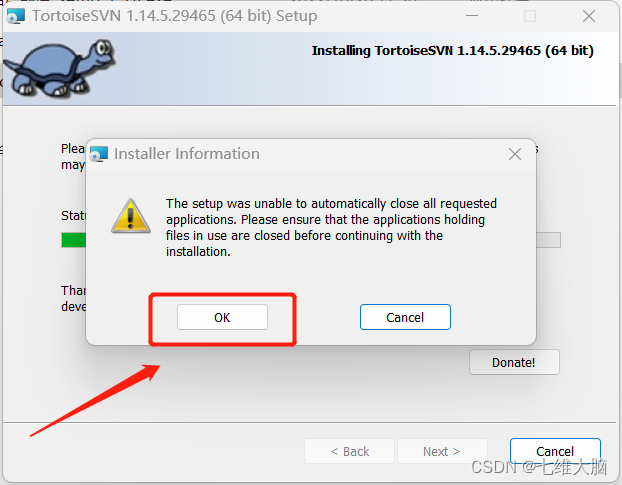Close the Installer Information dialog with X
Screen dimensions: 622x485
click(x=515, y=154)
